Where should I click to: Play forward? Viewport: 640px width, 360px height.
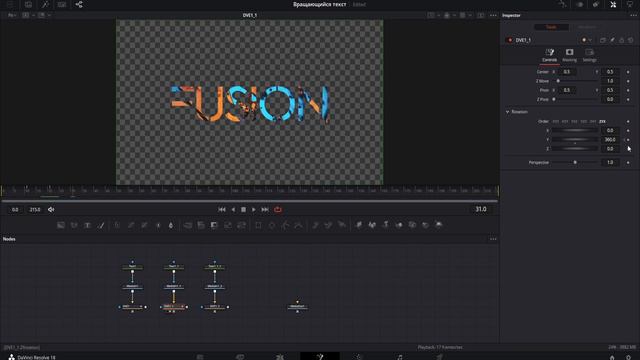[253, 209]
